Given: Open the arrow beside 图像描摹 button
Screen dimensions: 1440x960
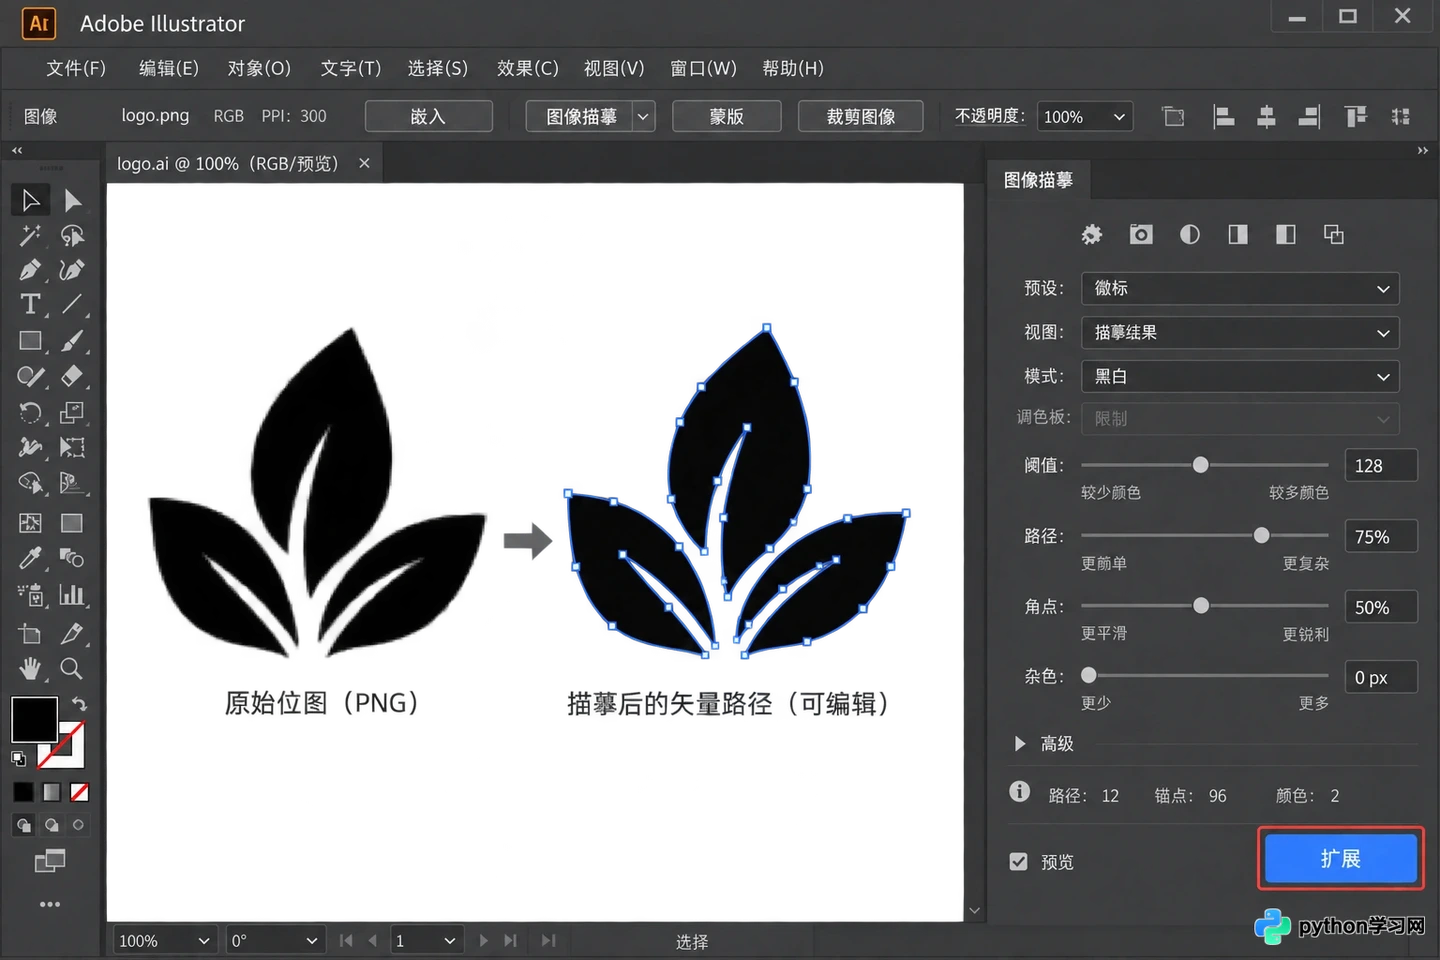Looking at the screenshot, I should point(644,117).
